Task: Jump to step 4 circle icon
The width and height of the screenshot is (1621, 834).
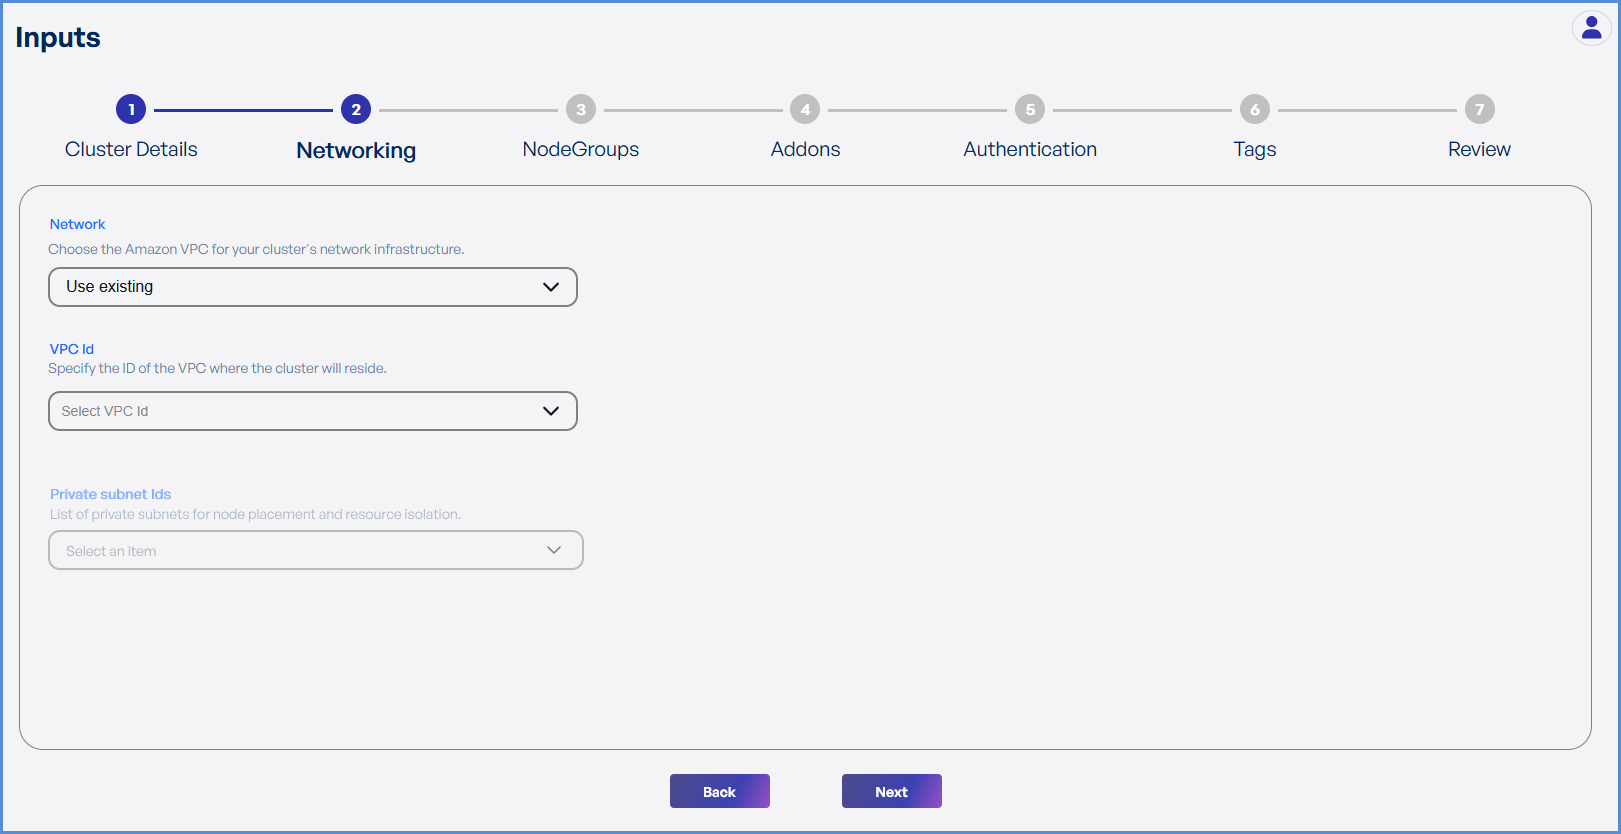Action: click(805, 109)
